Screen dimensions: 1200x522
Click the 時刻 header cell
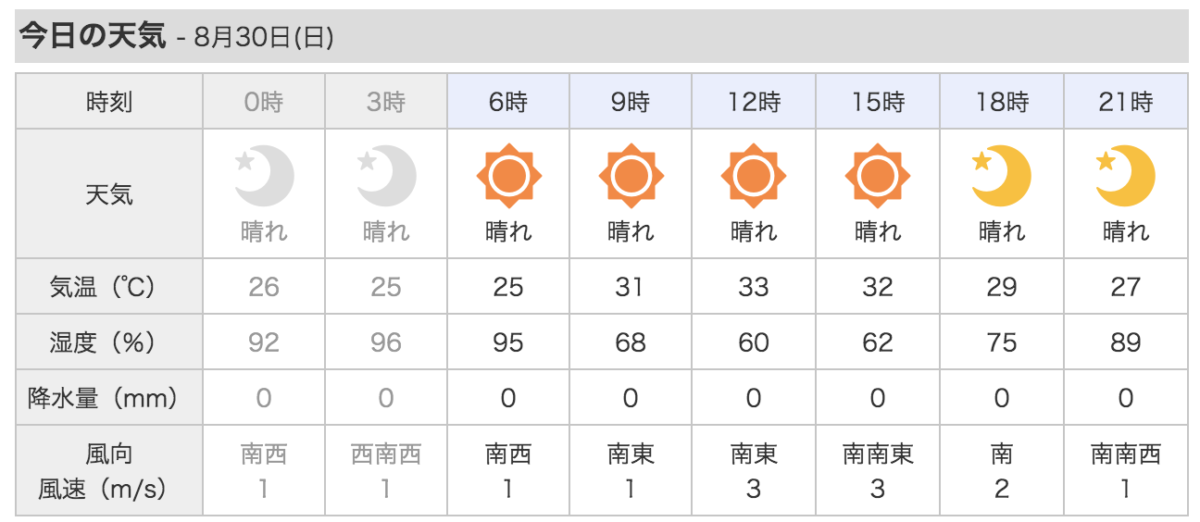[110, 101]
